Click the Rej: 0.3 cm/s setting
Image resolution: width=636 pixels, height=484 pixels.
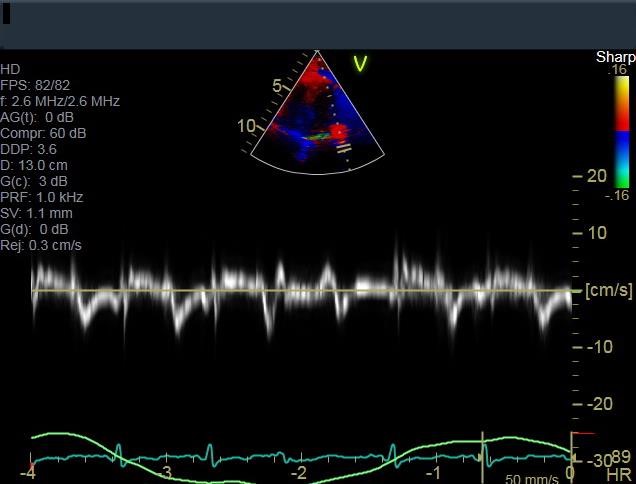pyautogui.click(x=41, y=245)
